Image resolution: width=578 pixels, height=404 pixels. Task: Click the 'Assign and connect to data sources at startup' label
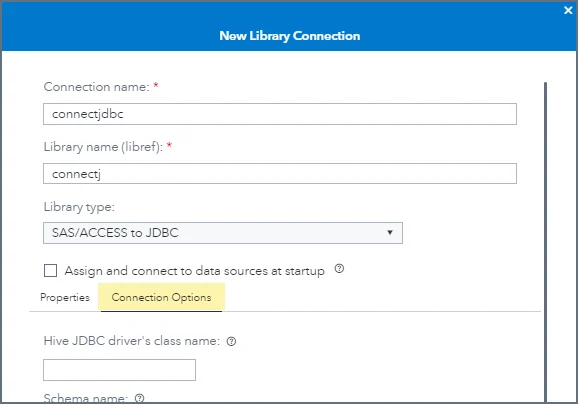tap(195, 271)
